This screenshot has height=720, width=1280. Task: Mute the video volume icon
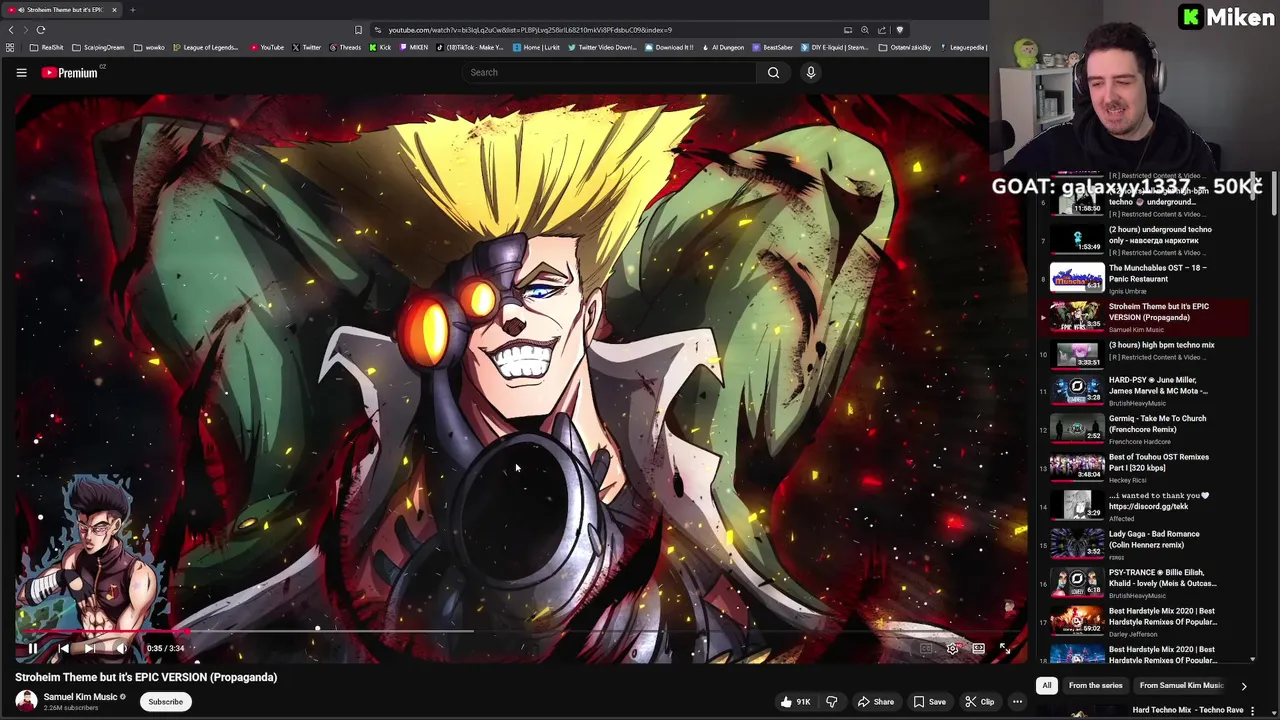(120, 648)
